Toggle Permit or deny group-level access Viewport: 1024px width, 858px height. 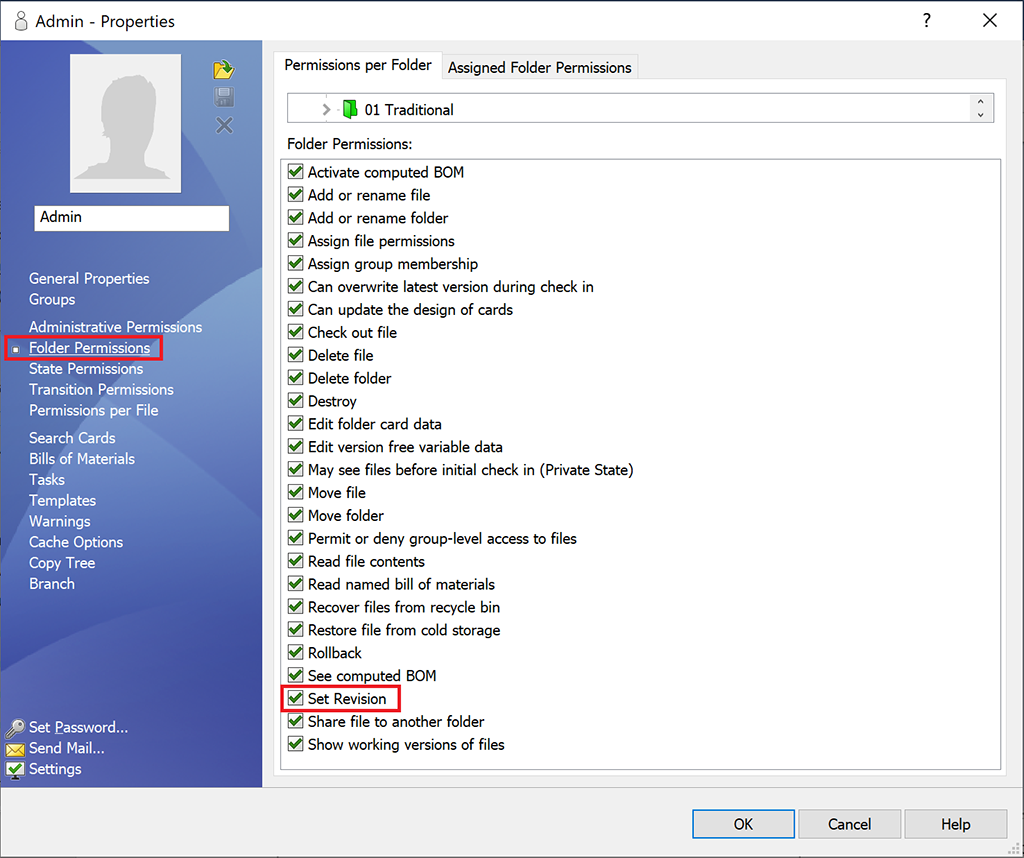pos(295,538)
